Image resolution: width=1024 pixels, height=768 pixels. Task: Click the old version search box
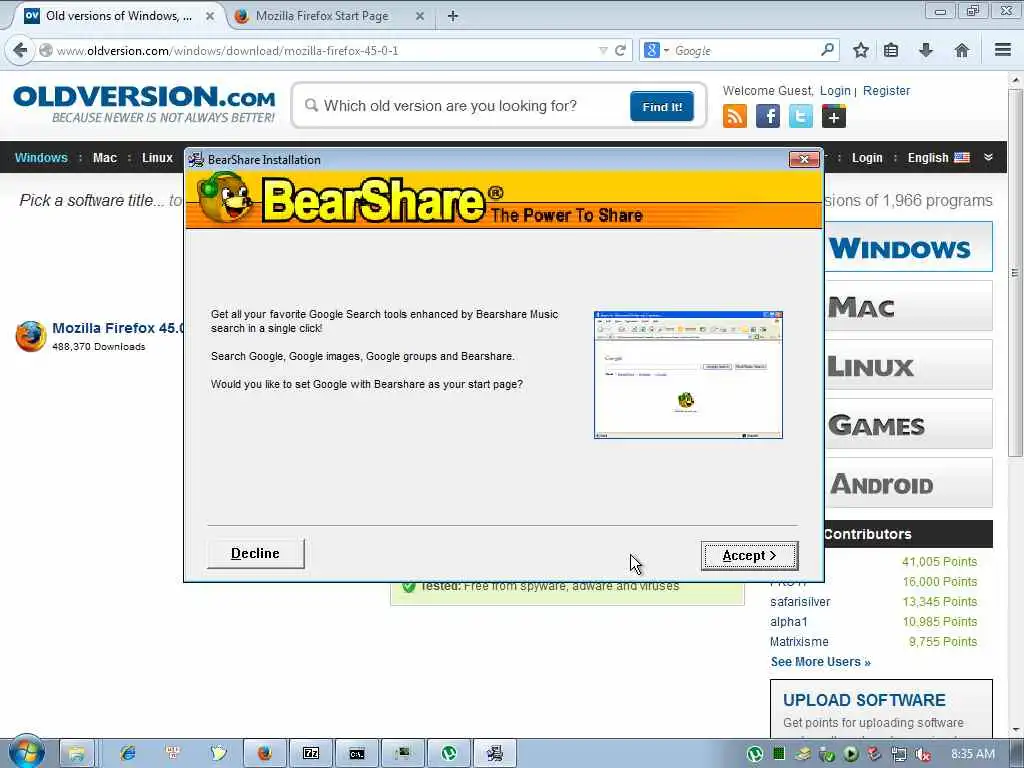(x=464, y=106)
